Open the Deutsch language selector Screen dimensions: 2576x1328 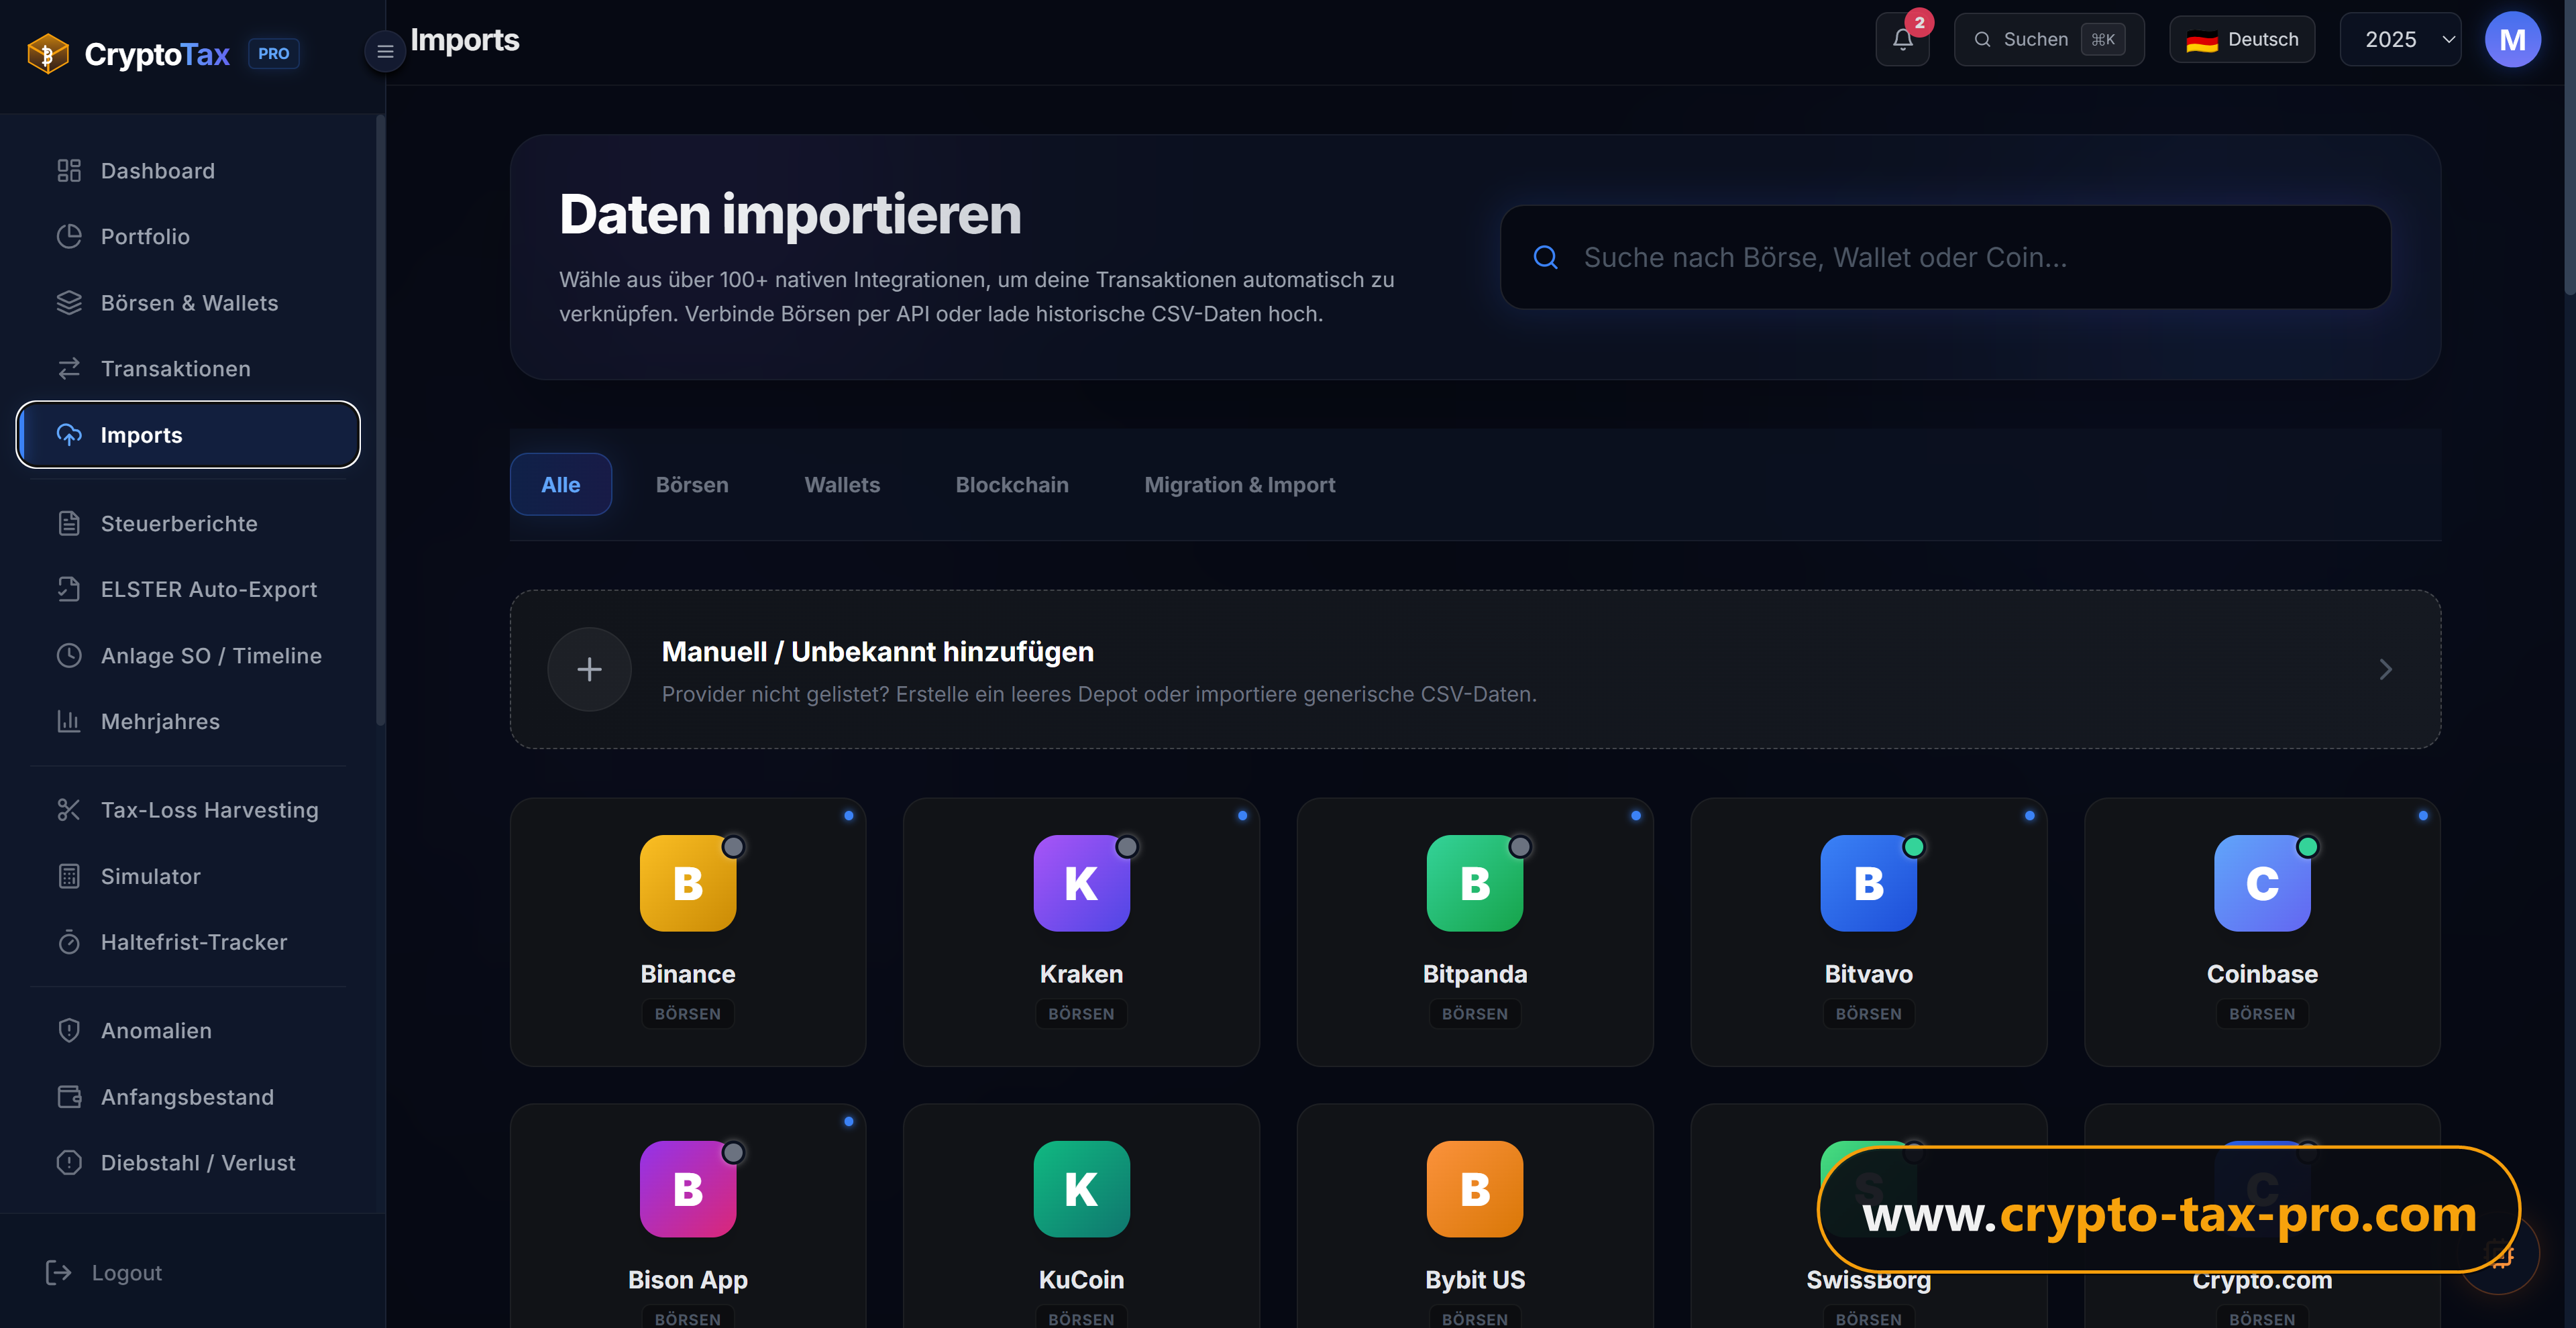pos(2242,40)
